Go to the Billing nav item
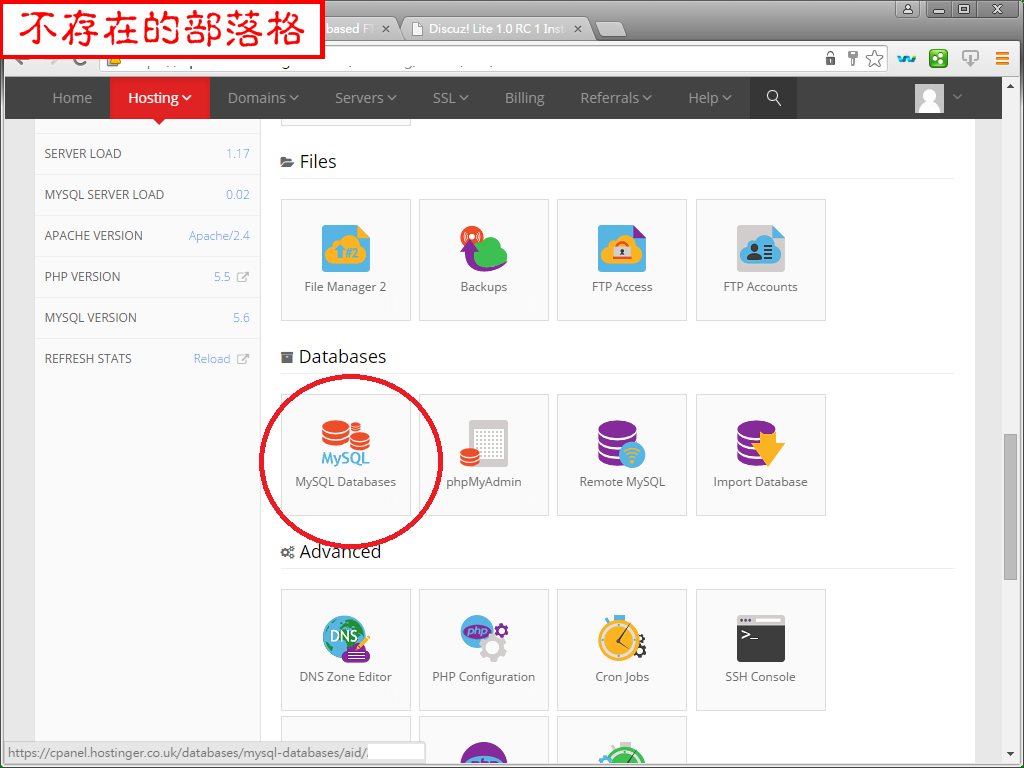Screen dimensions: 1024x768 (524, 98)
